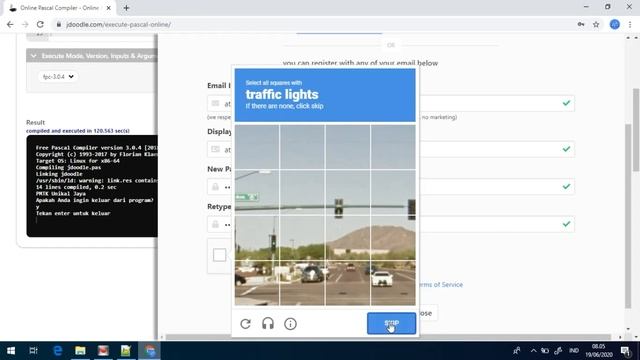640x360 pixels.
Task: Reload the jdoodle page
Action: click(x=40, y=24)
